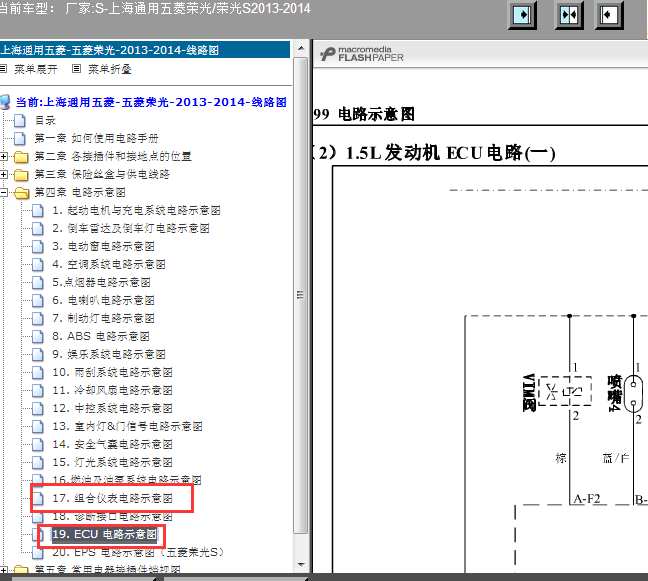This screenshot has height=581, width=648.
Task: Open 6. 电喇叭电路示意图
Action: tap(103, 300)
